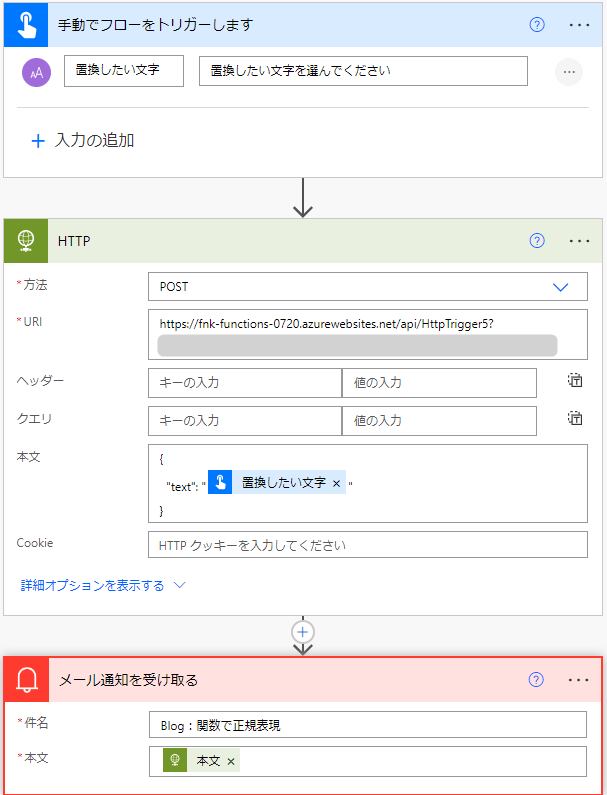Remove 置換したい文字 token from body

pyautogui.click(x=336, y=484)
